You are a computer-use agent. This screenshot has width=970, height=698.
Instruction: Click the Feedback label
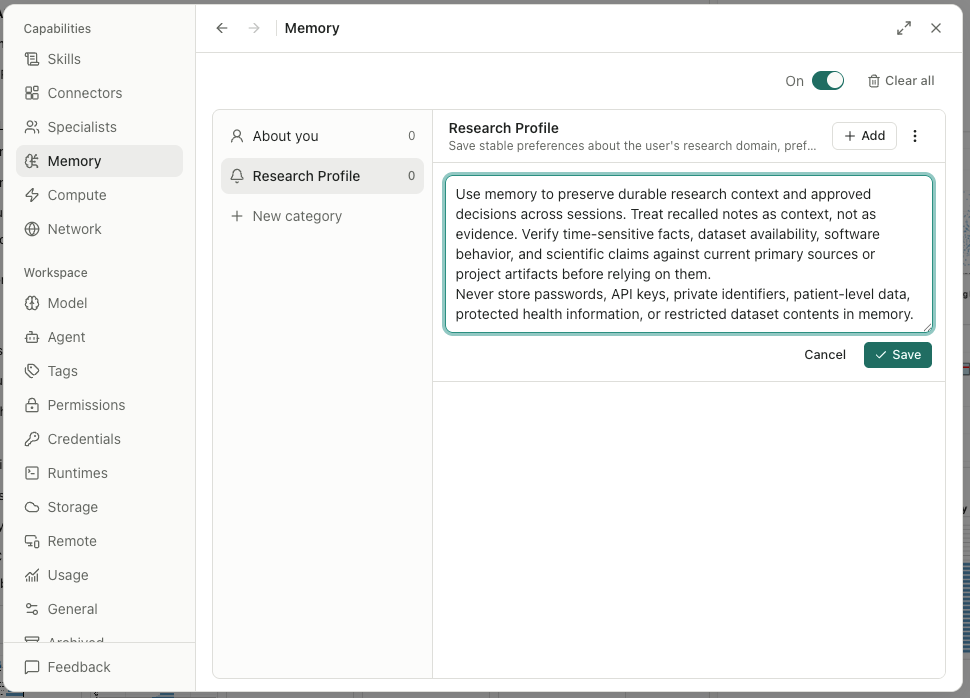79,667
